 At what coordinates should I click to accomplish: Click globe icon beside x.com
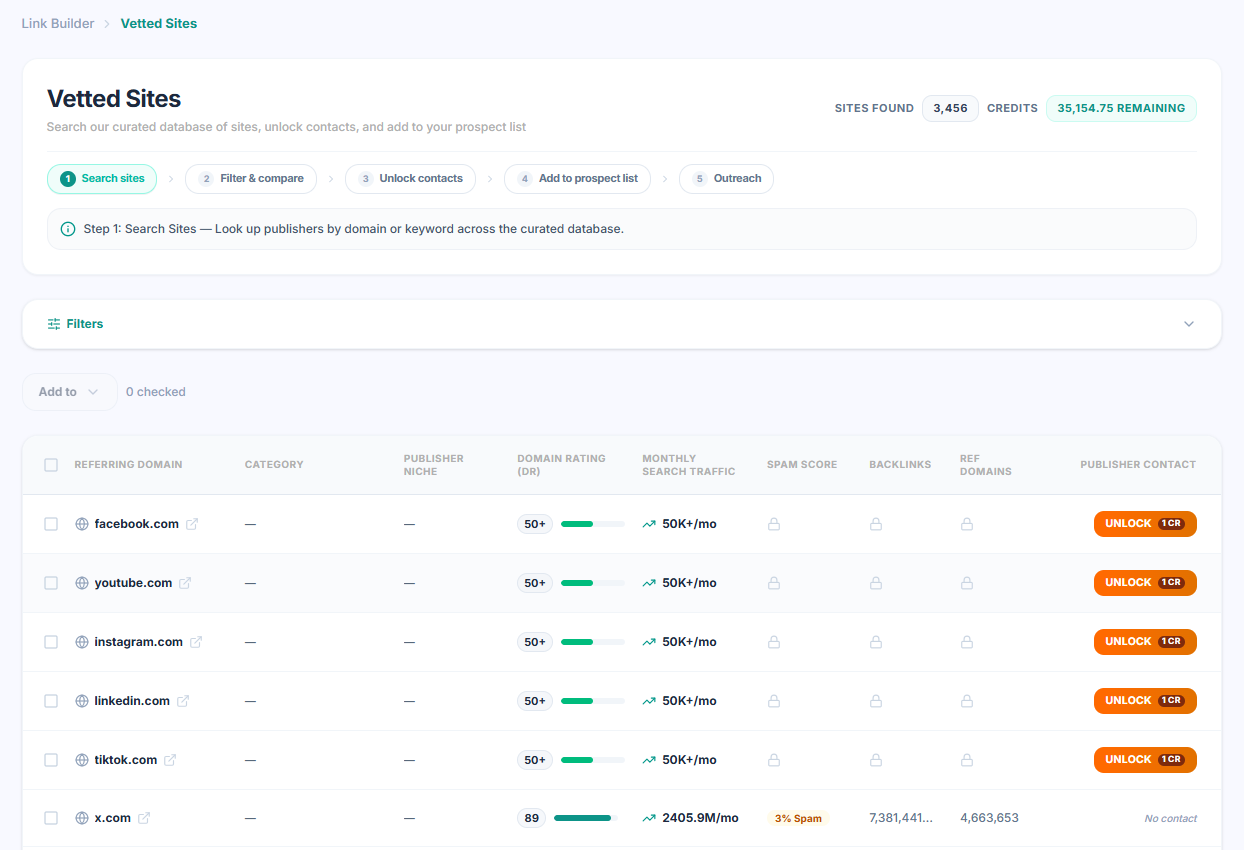tap(82, 818)
